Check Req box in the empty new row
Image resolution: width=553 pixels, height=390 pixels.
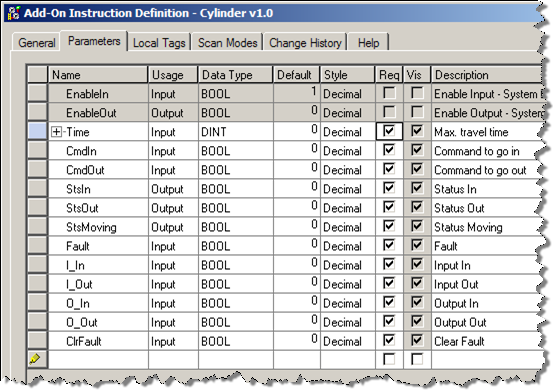click(389, 360)
